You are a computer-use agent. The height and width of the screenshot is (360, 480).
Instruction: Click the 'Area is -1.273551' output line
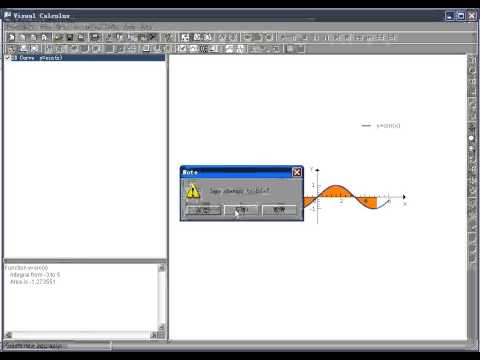coord(32,282)
